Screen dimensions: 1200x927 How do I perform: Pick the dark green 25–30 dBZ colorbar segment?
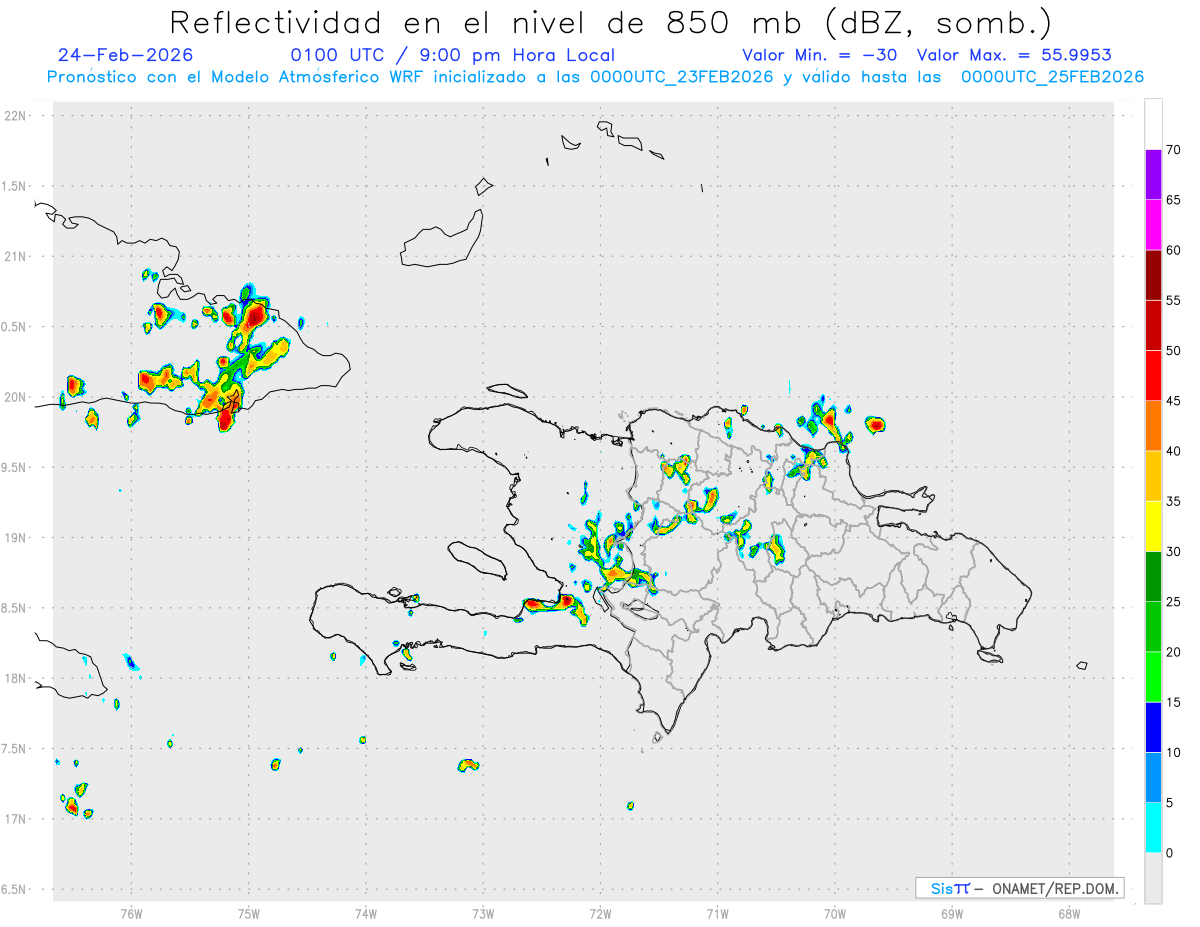pos(1153,576)
